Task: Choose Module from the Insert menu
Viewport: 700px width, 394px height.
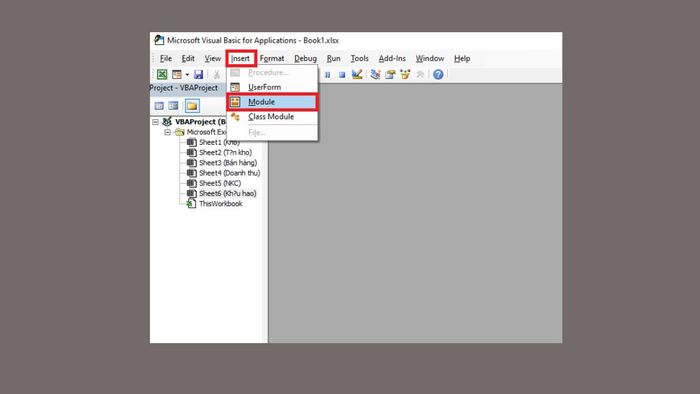Action: tap(272, 102)
